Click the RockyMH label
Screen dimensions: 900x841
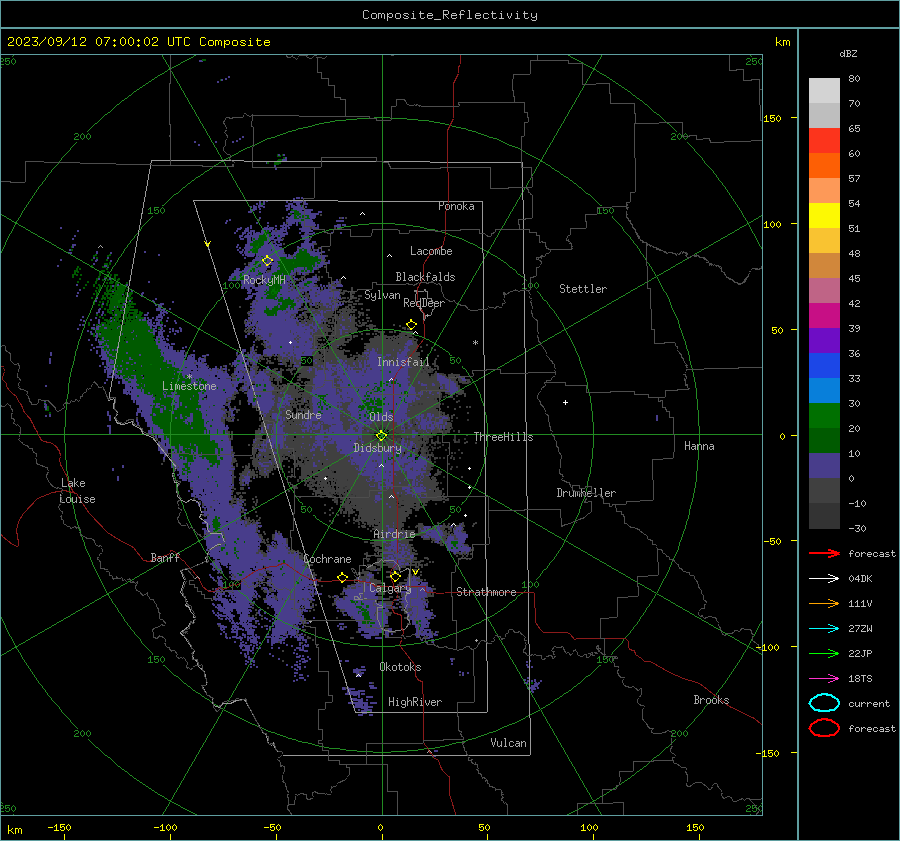pyautogui.click(x=264, y=280)
